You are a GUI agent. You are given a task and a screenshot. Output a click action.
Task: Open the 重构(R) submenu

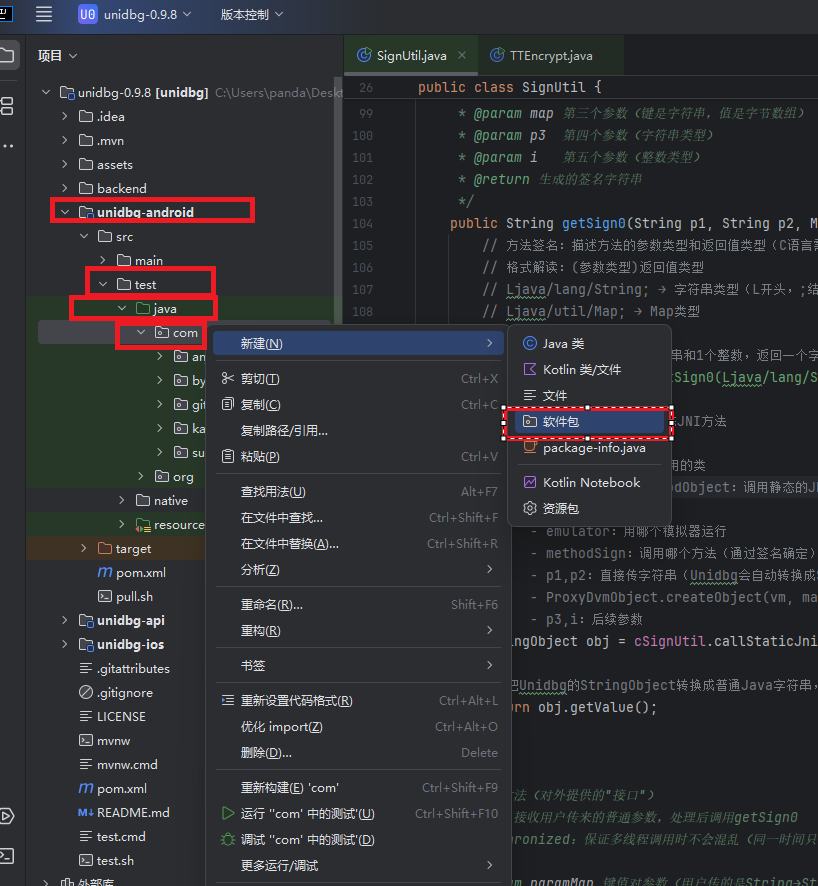358,631
